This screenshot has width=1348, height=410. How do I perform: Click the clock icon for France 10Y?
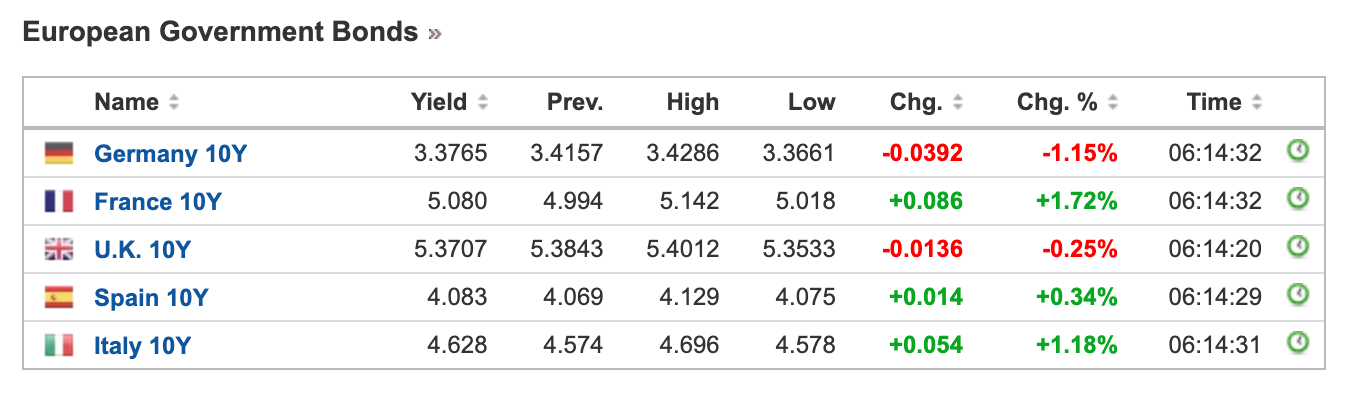click(x=1297, y=200)
